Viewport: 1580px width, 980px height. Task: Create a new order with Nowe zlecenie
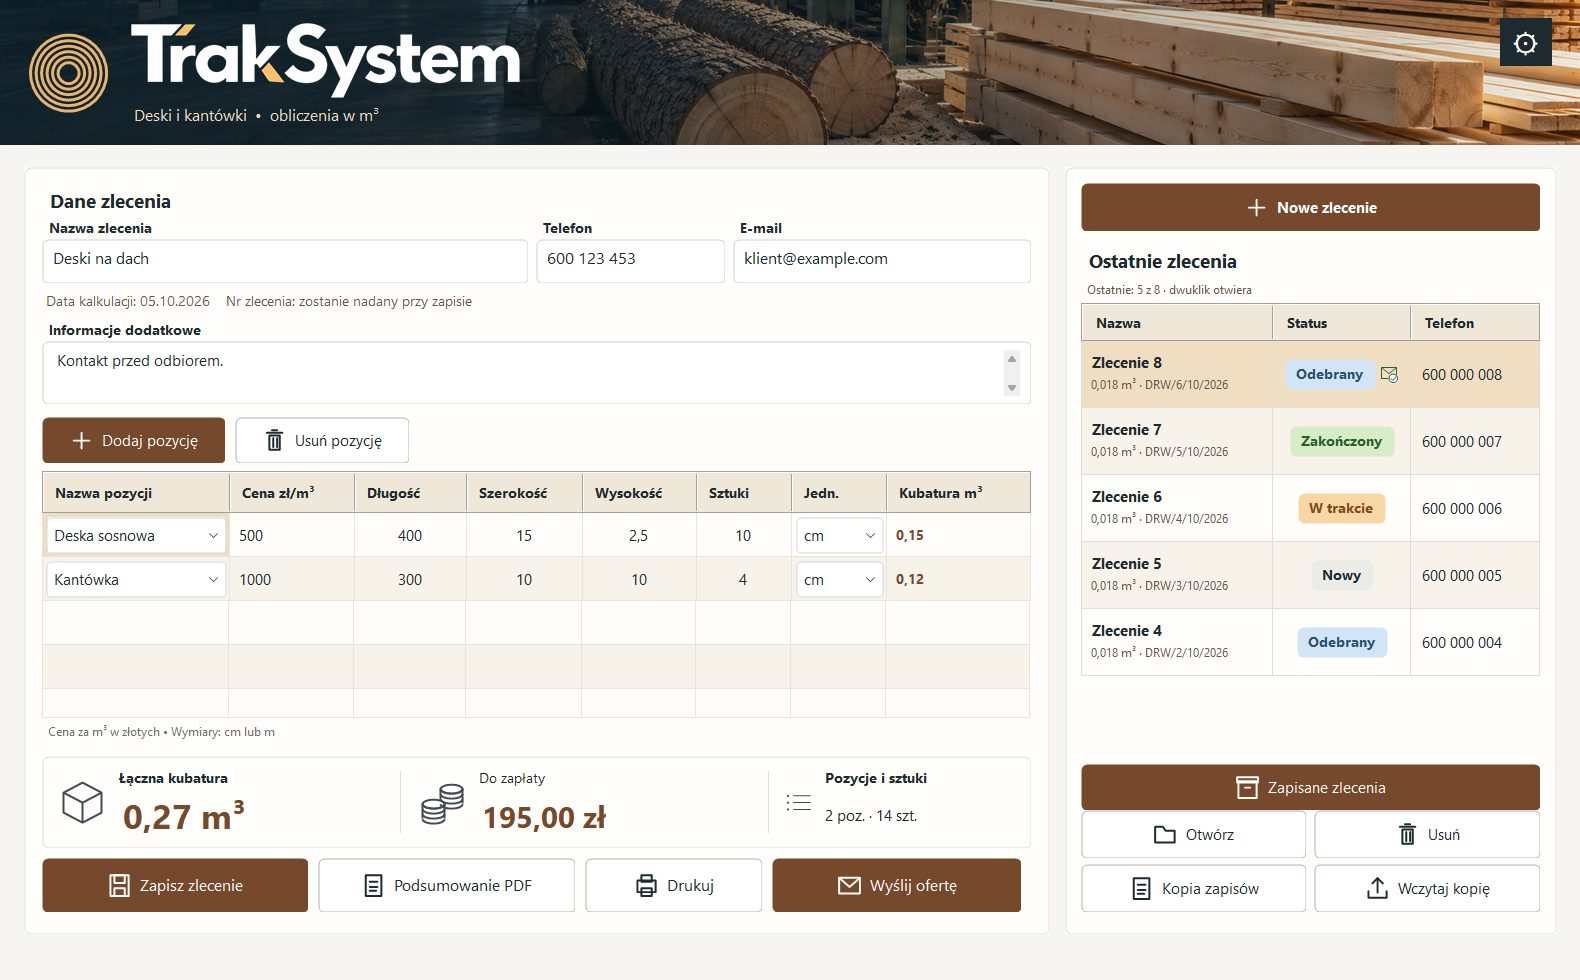click(1310, 207)
